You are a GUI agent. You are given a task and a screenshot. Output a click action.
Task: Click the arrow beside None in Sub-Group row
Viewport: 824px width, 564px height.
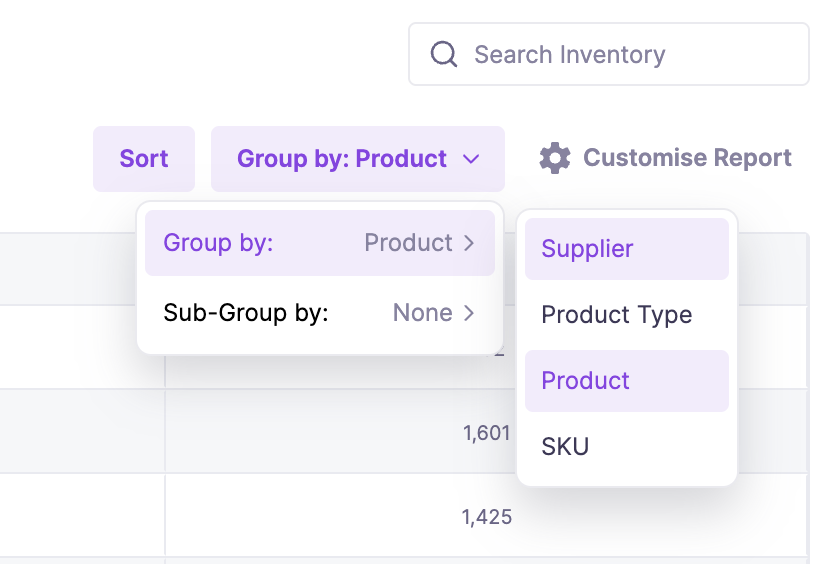(x=469, y=313)
